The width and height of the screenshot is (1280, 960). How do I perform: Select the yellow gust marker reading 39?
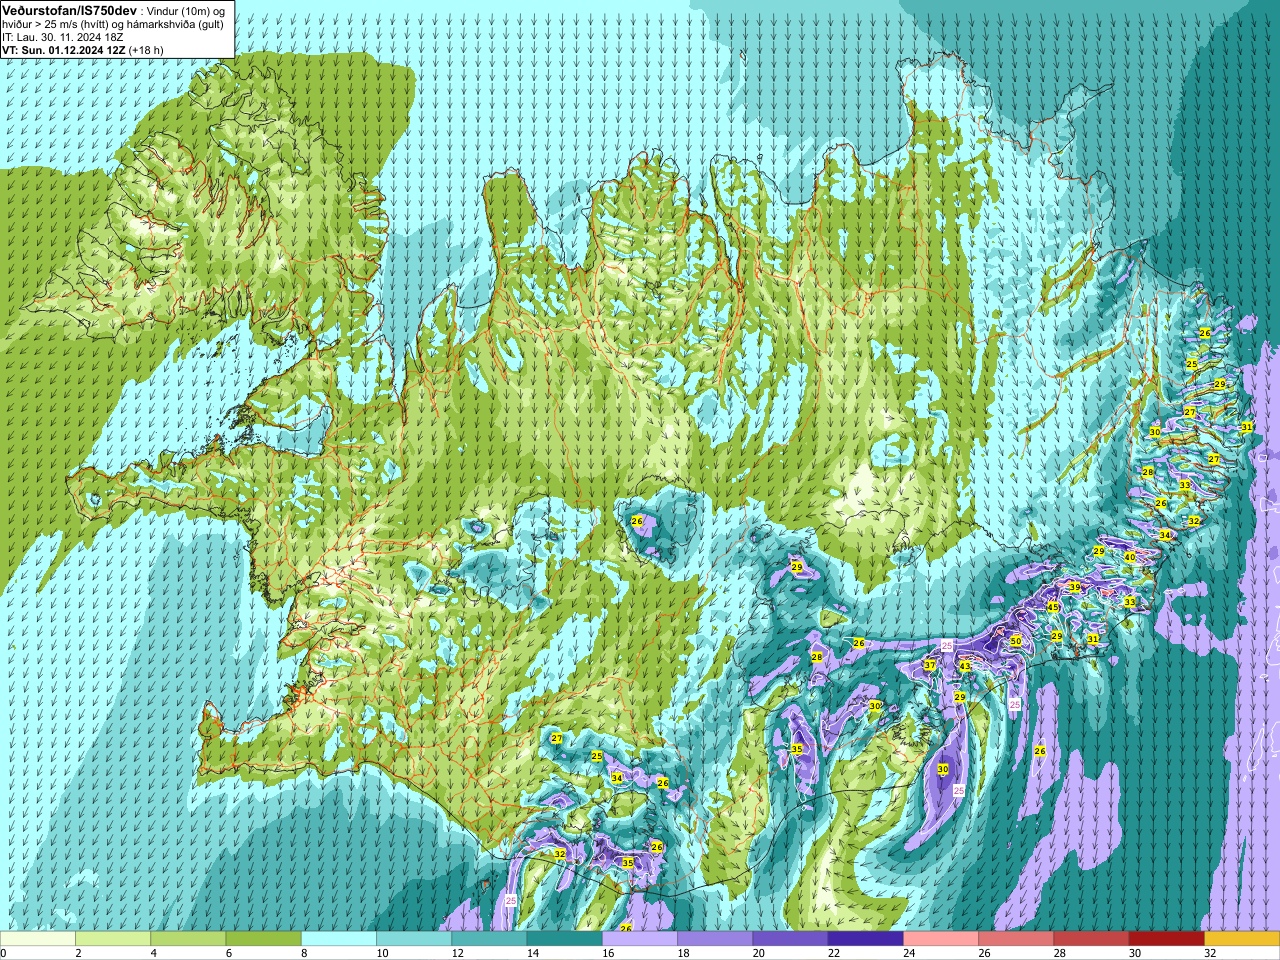1075,587
